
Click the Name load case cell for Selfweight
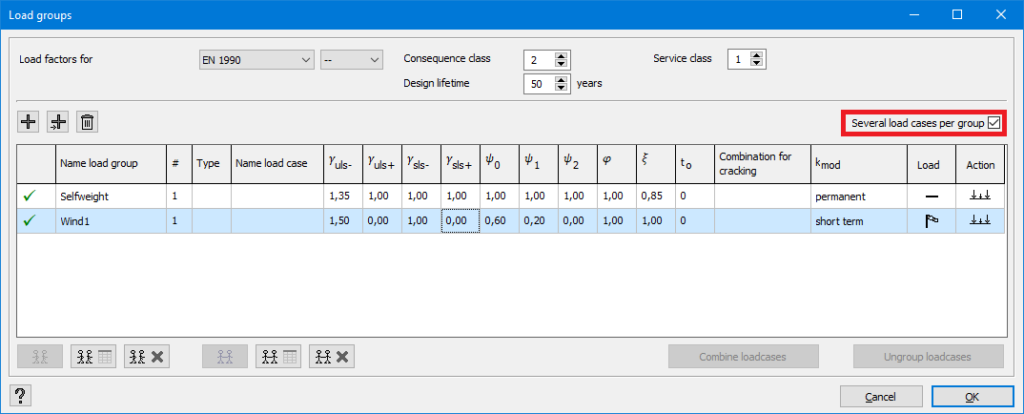tap(278, 196)
